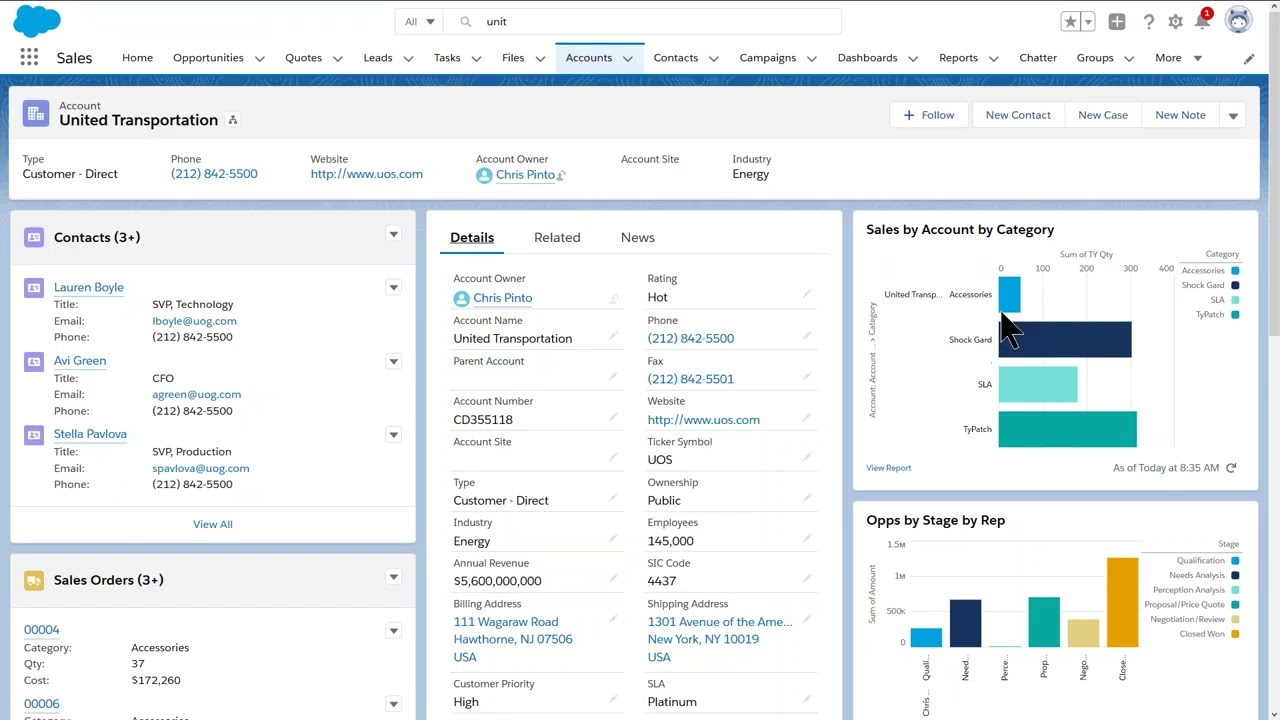Open the Contacts list actions dropdown
The height and width of the screenshot is (720, 1280).
[393, 234]
